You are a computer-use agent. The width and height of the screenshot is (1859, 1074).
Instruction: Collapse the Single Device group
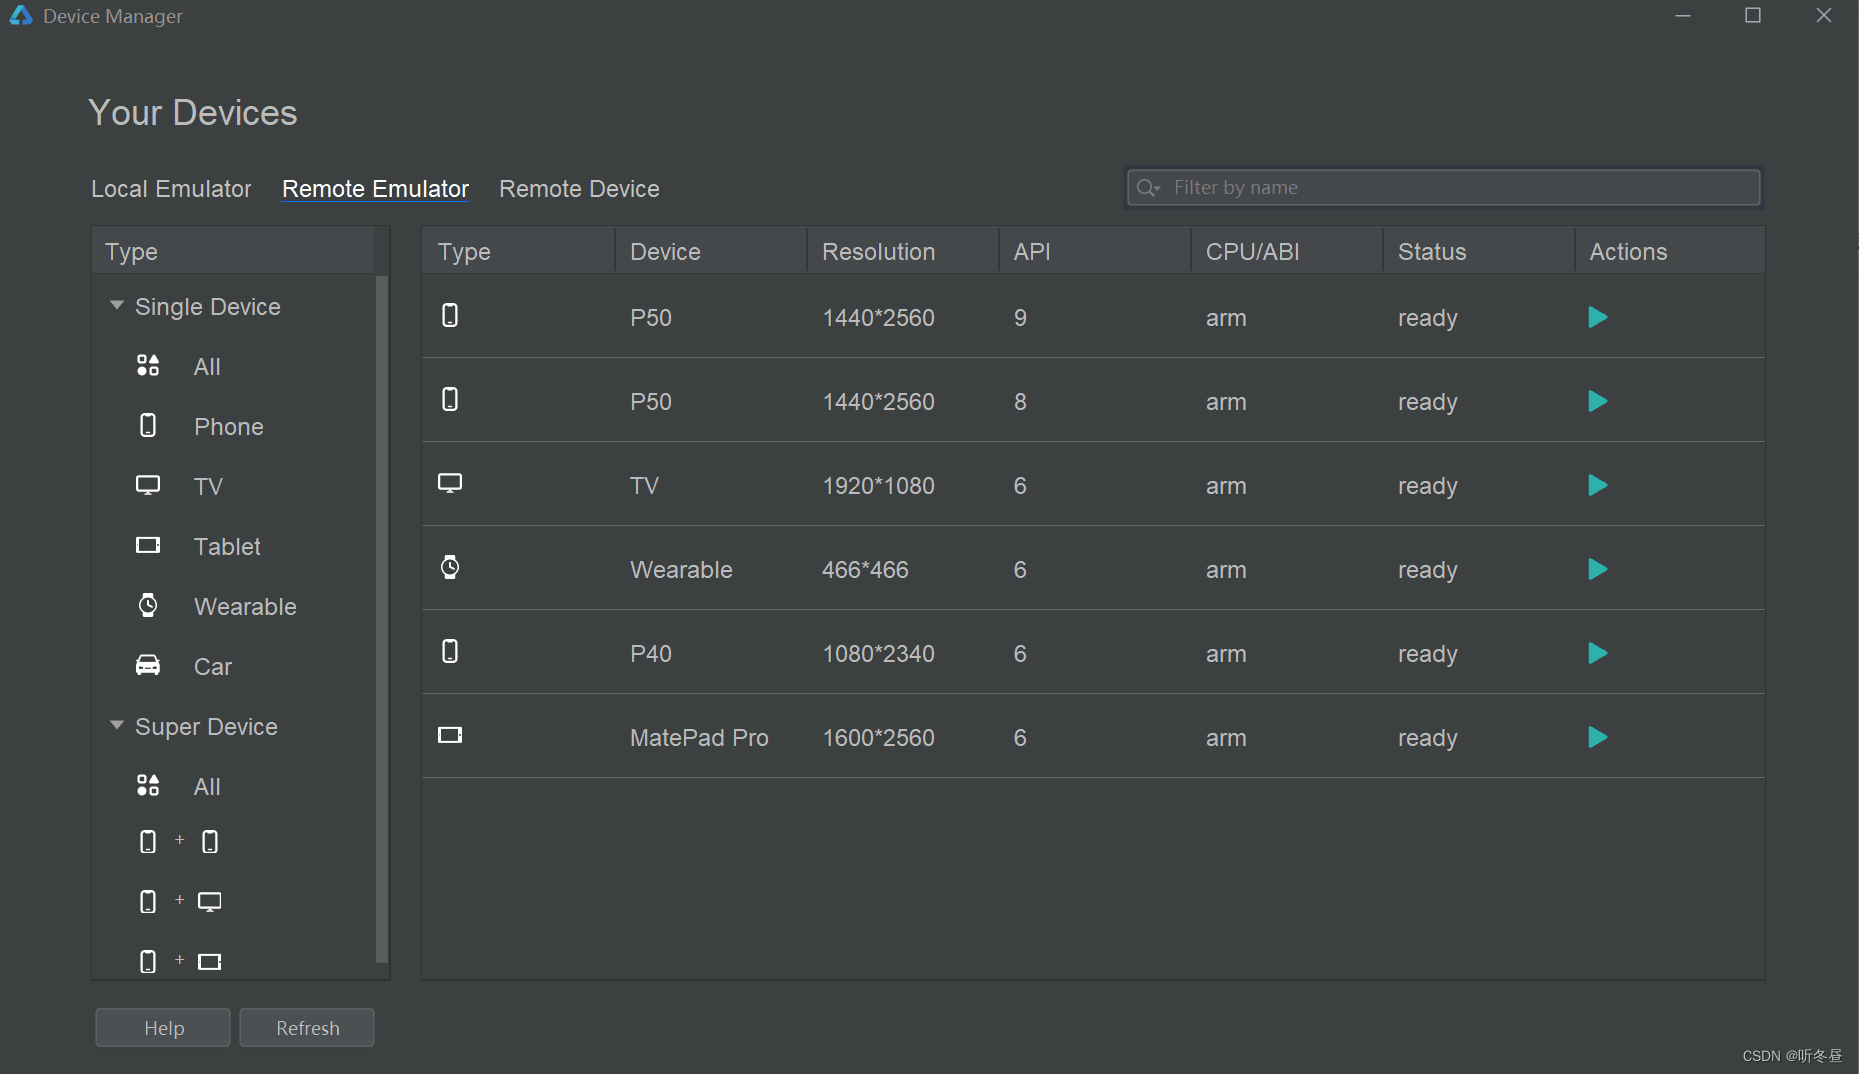(x=117, y=306)
